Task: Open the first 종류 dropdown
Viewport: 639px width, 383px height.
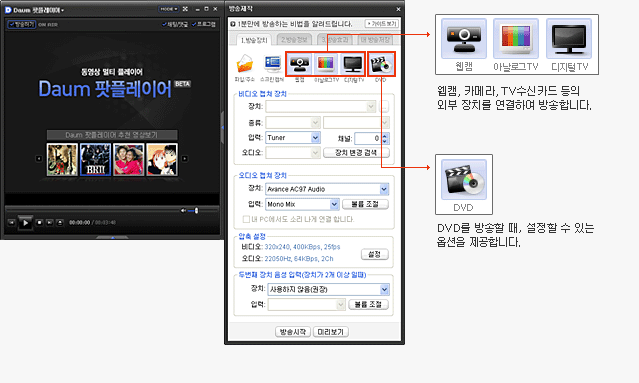Action: tap(293, 122)
